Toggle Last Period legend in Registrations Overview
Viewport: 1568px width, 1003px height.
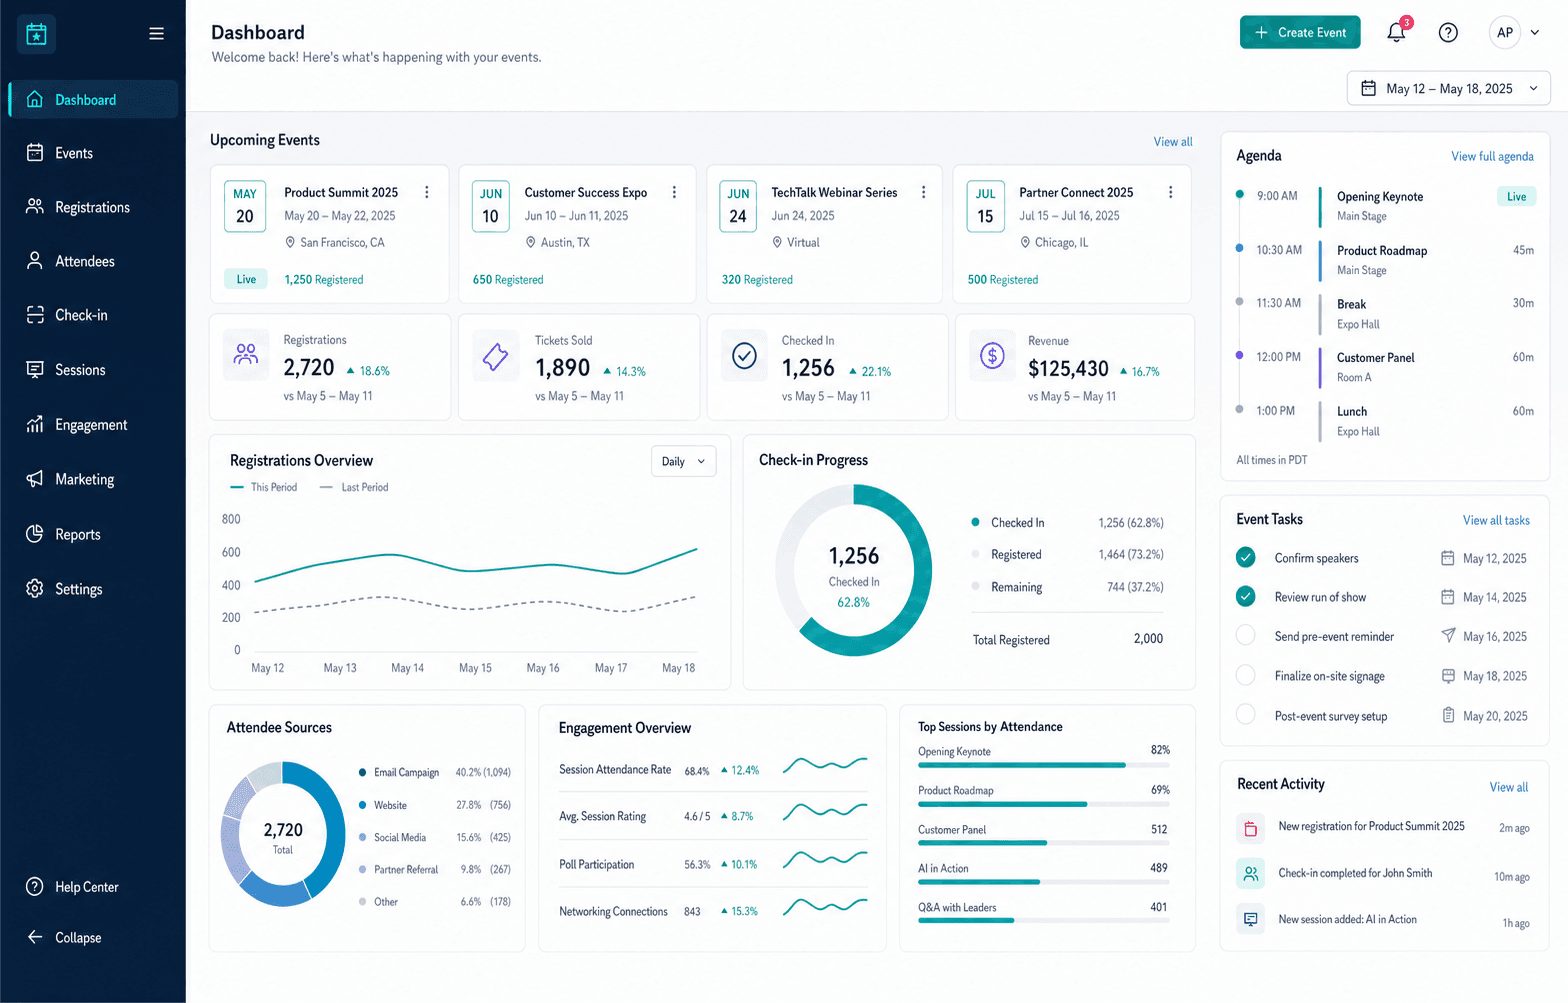[354, 487]
